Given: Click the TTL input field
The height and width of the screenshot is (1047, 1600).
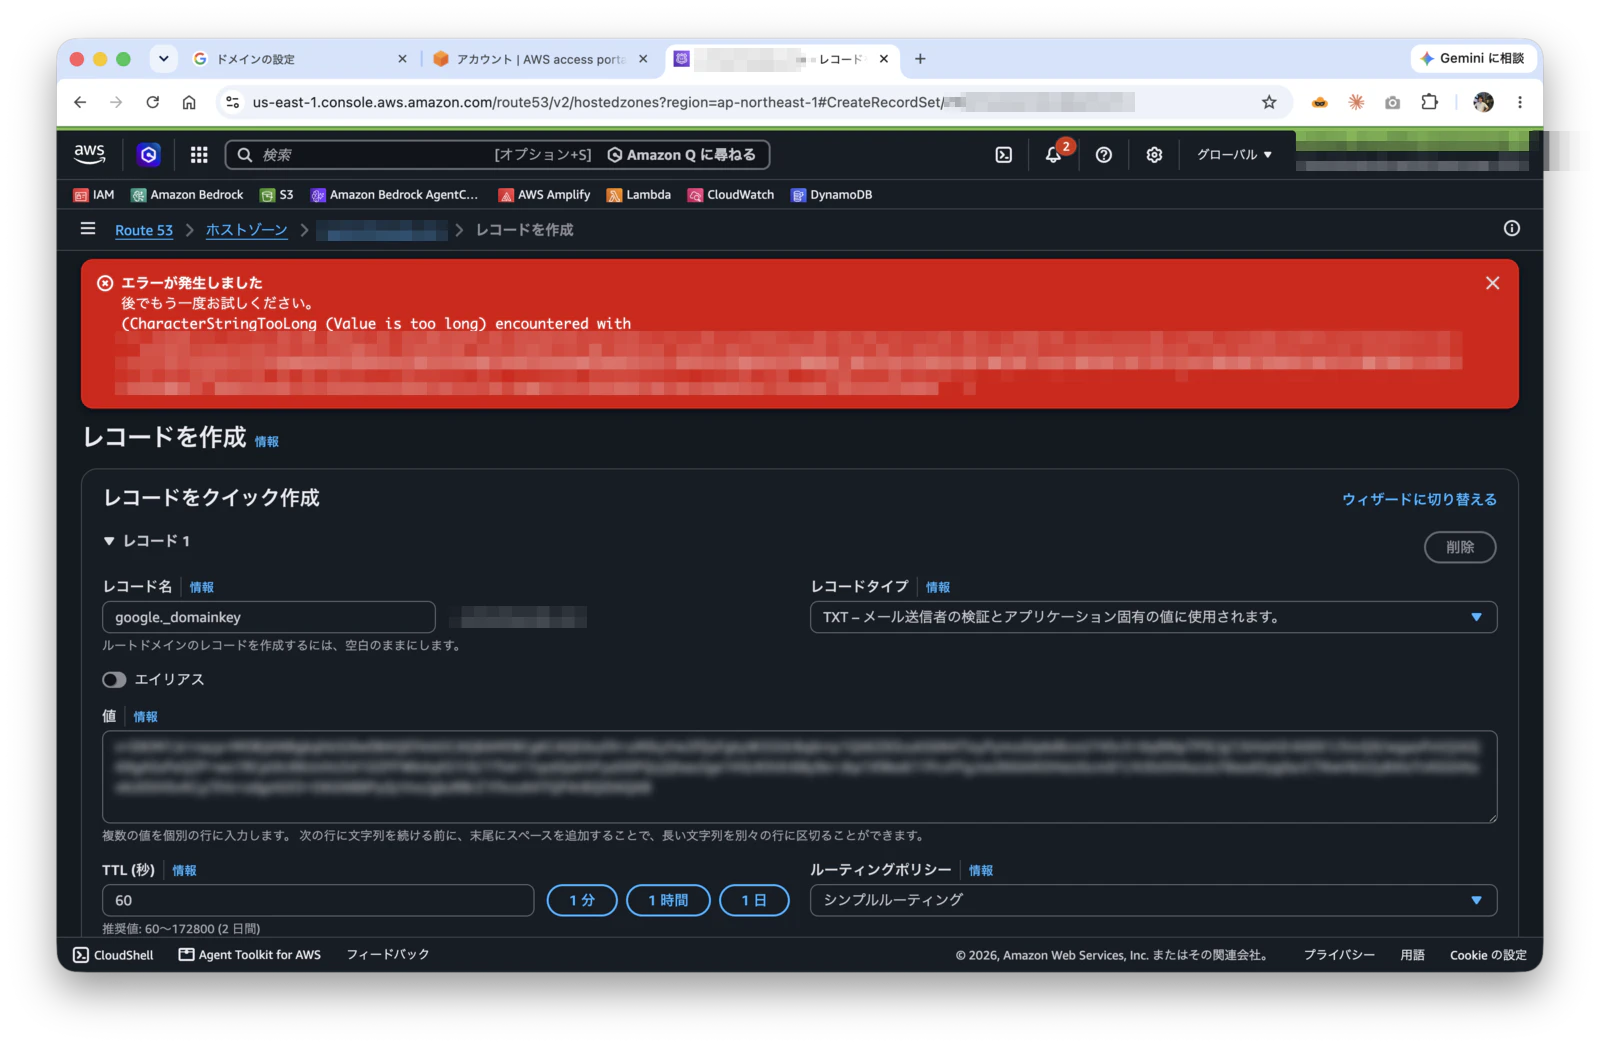Looking at the screenshot, I should [x=318, y=900].
